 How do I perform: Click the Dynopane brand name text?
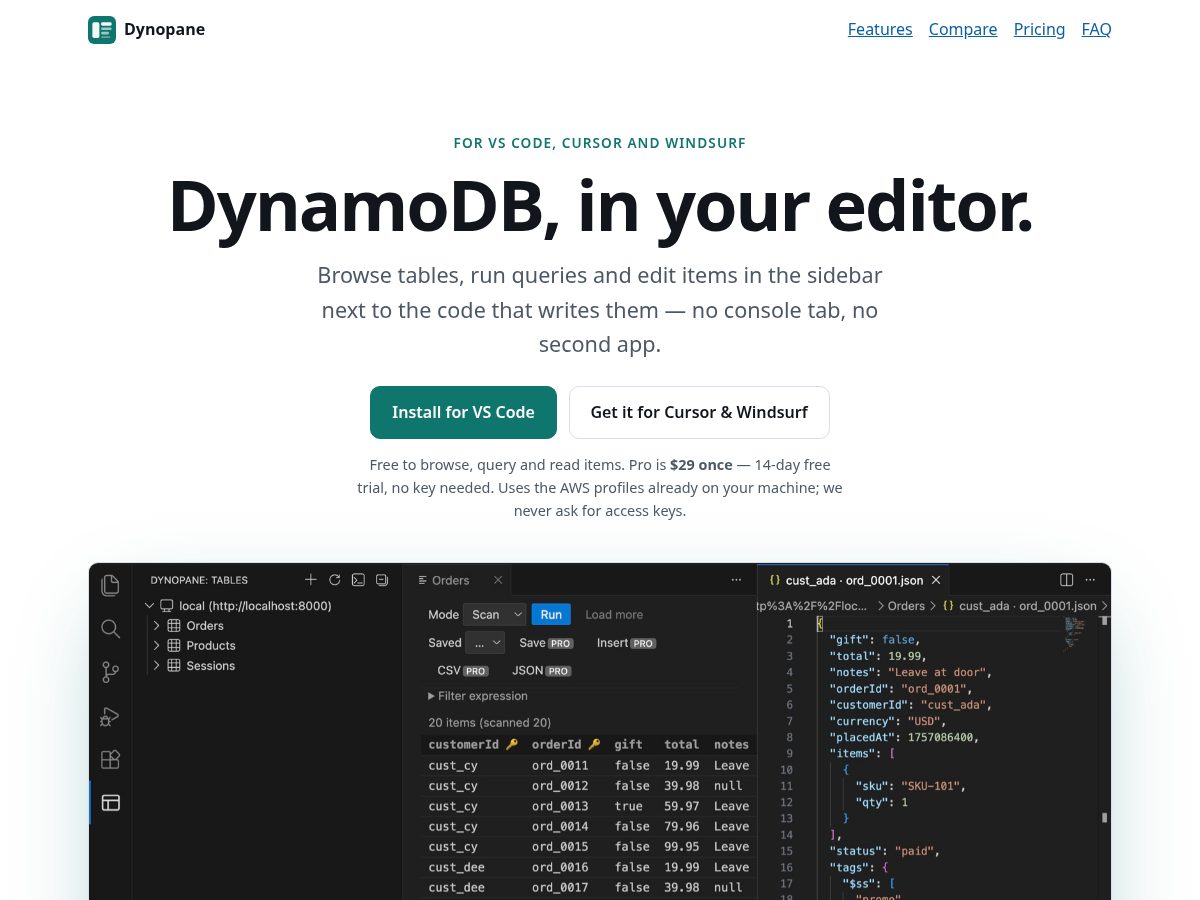coord(164,30)
